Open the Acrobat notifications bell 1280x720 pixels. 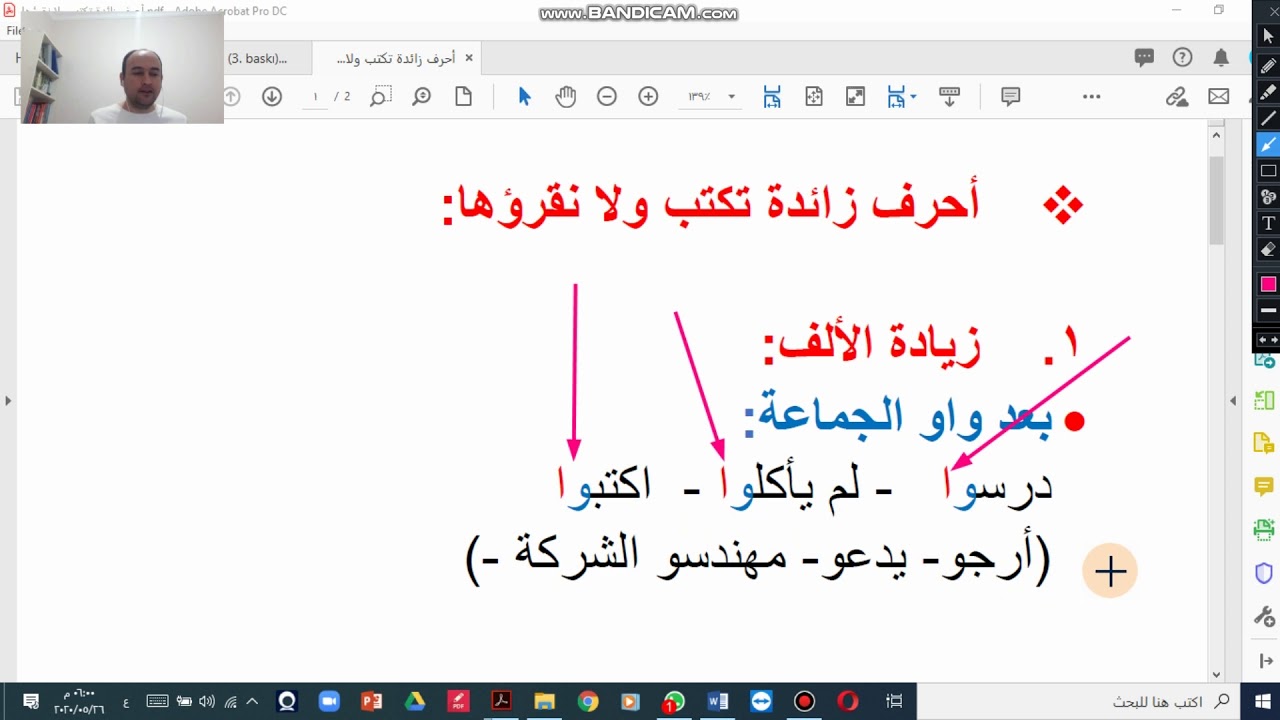tap(1221, 58)
